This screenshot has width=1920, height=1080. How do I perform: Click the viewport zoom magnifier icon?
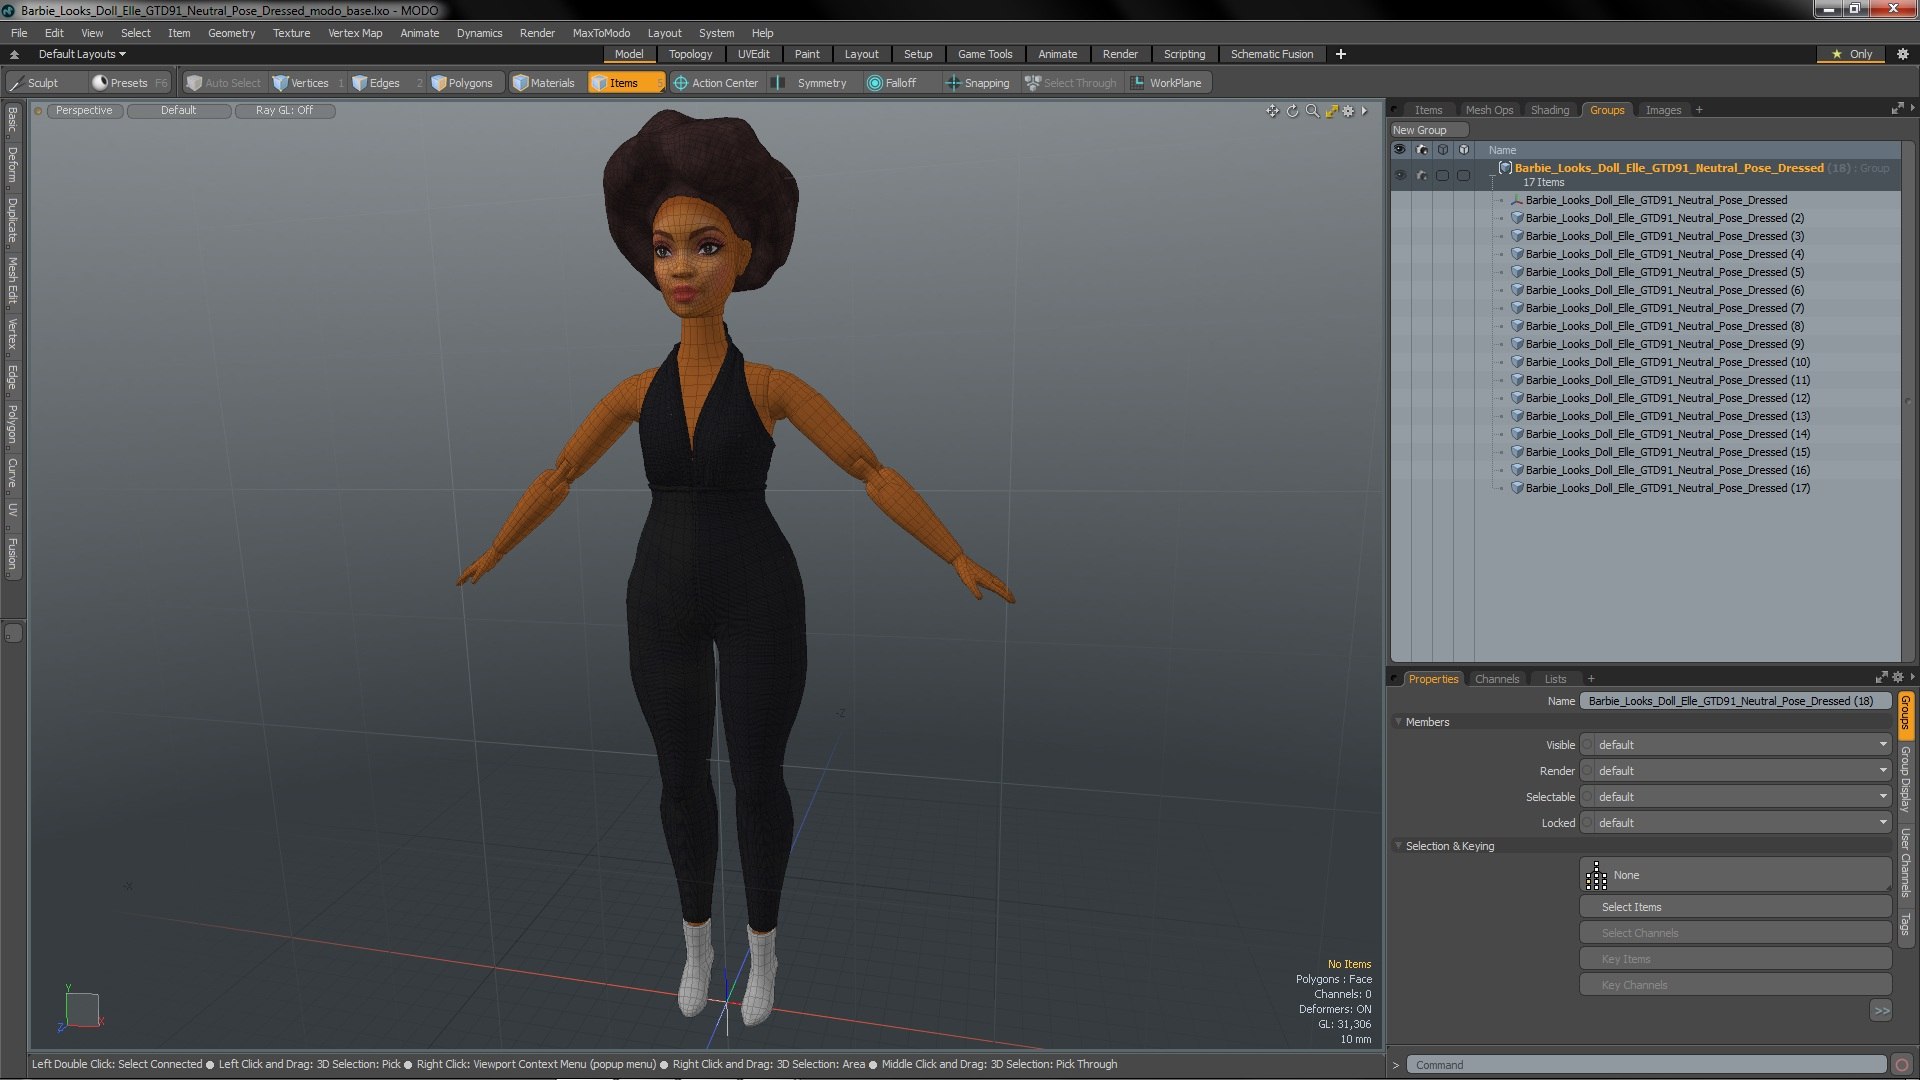tap(1312, 111)
